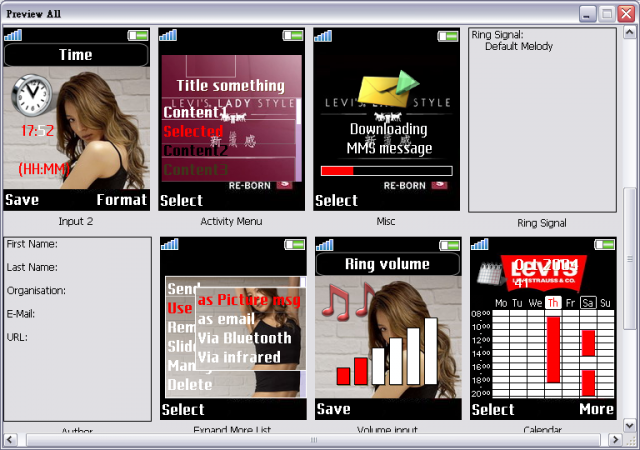
Task: Click the red music notes icon in Volume preview
Action: pyautogui.click(x=348, y=302)
